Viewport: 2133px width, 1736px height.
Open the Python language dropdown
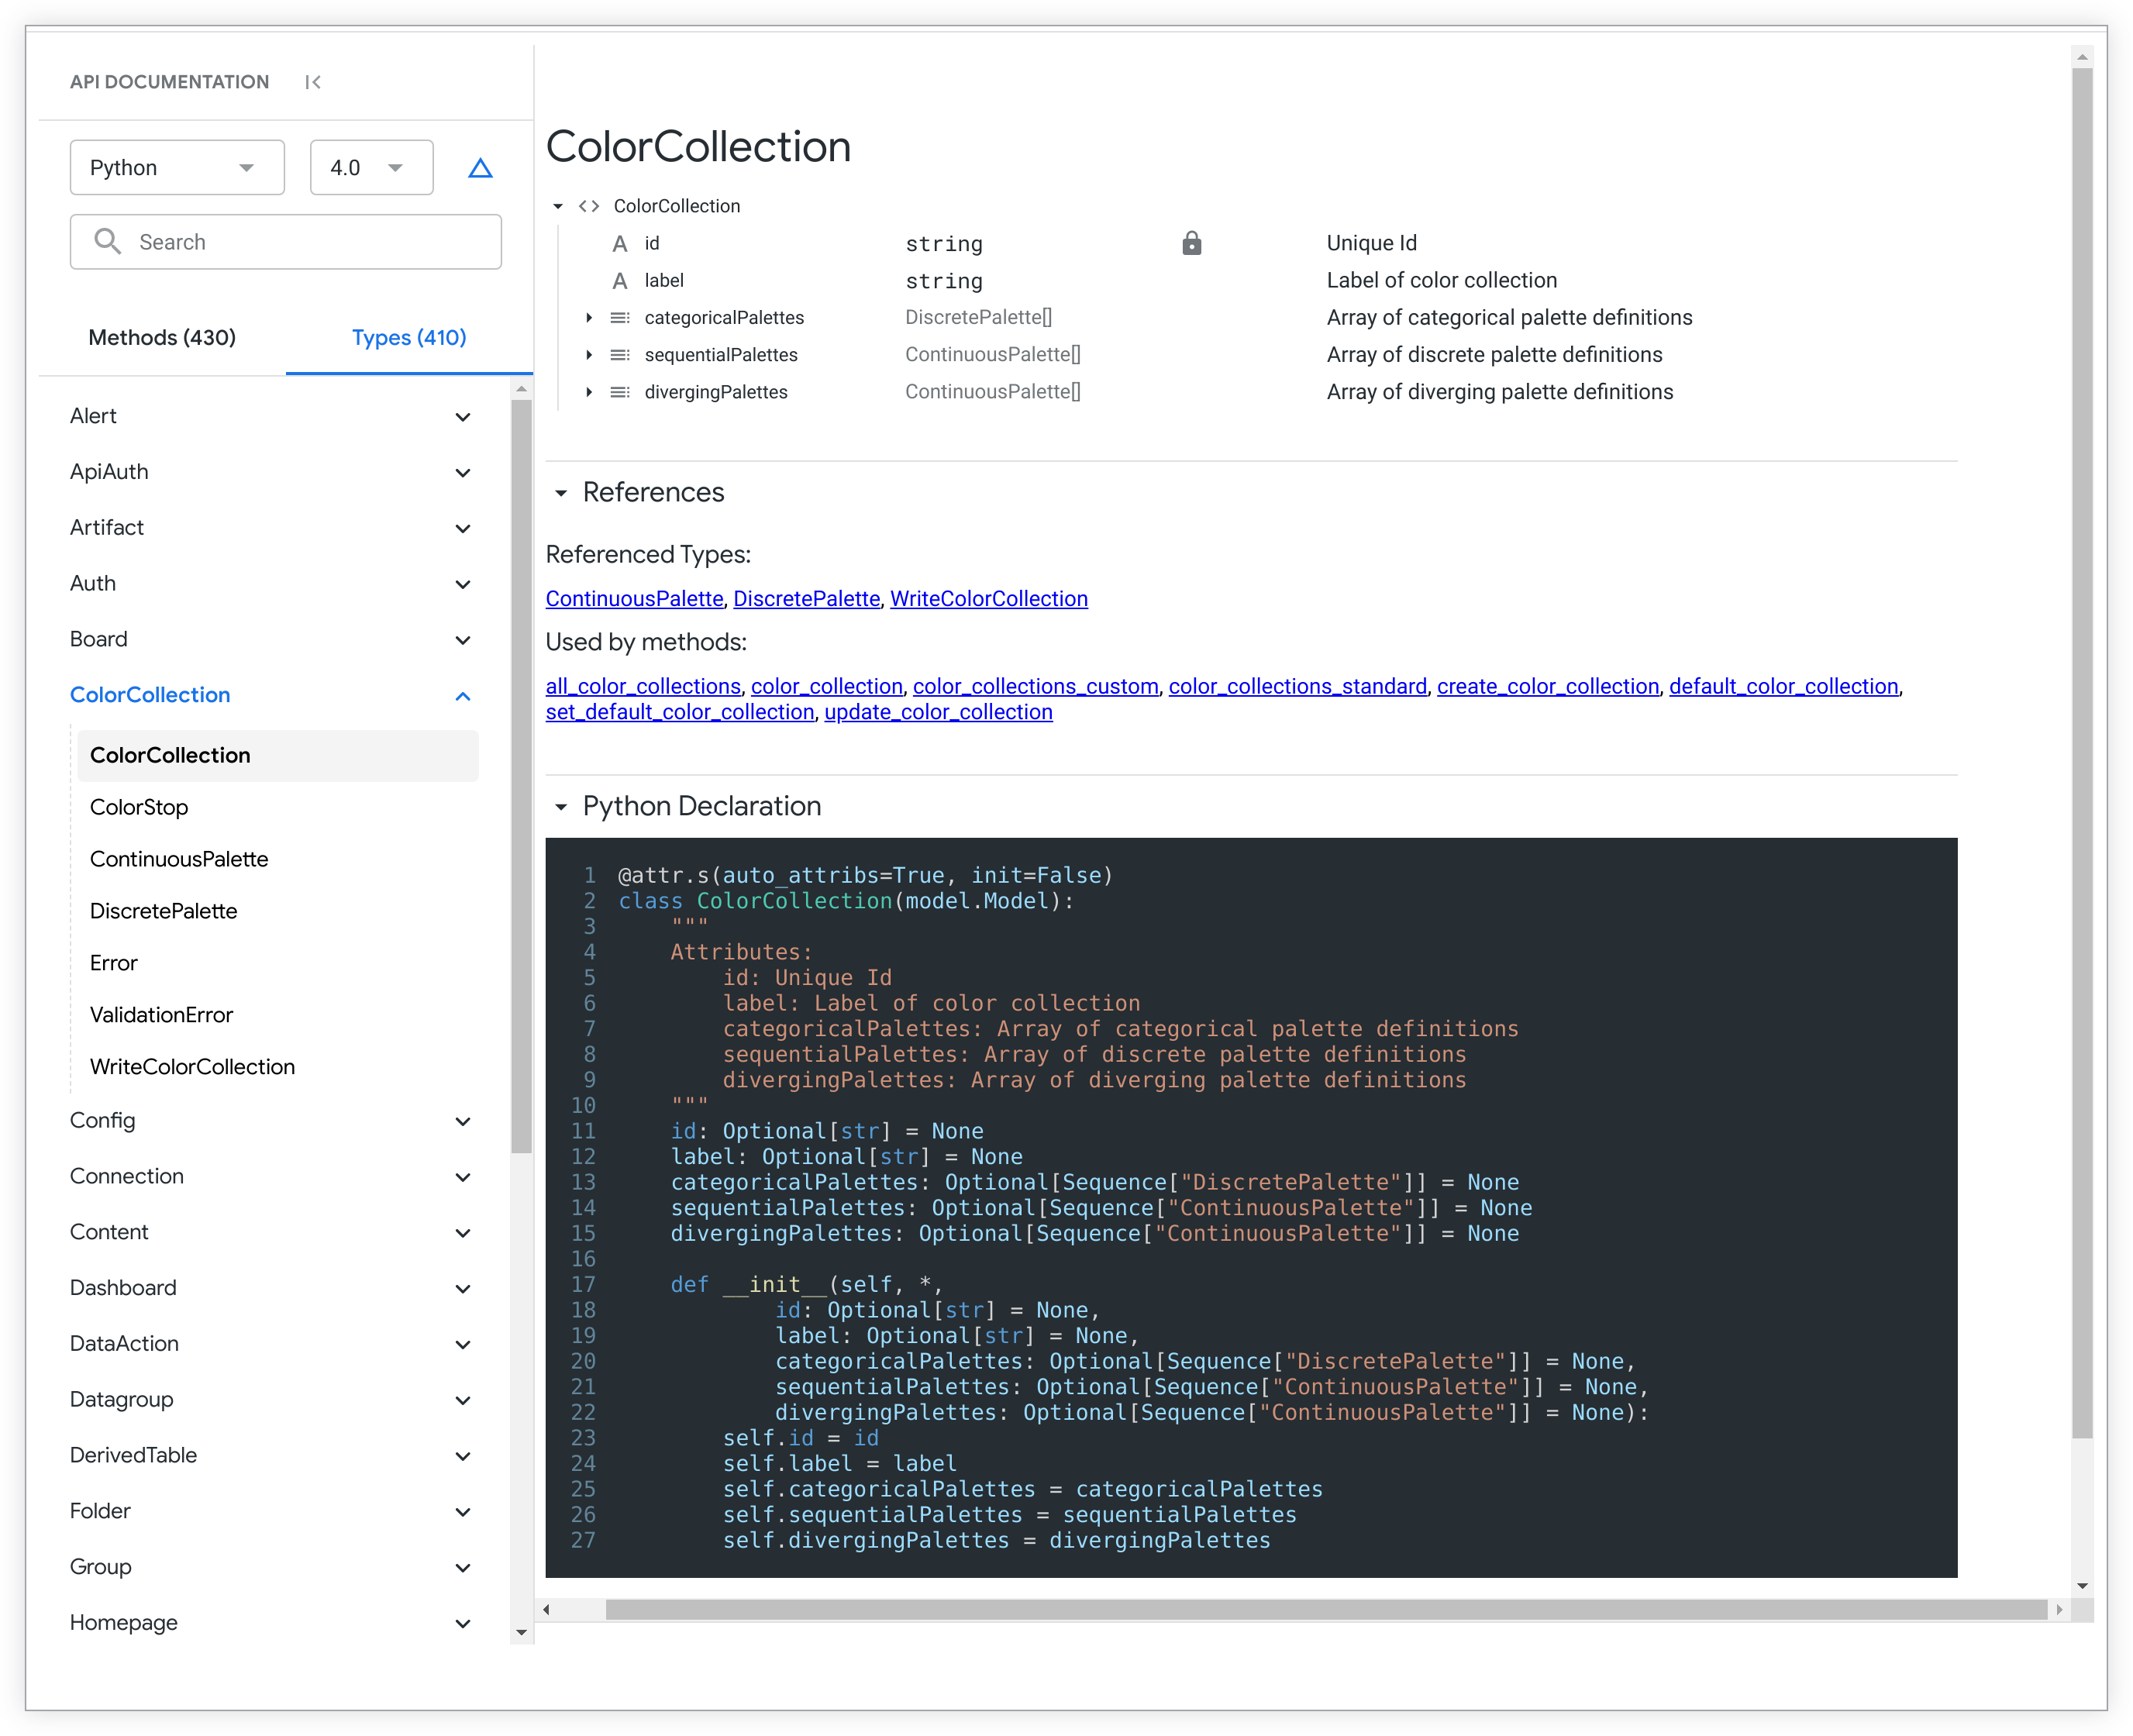tap(177, 168)
